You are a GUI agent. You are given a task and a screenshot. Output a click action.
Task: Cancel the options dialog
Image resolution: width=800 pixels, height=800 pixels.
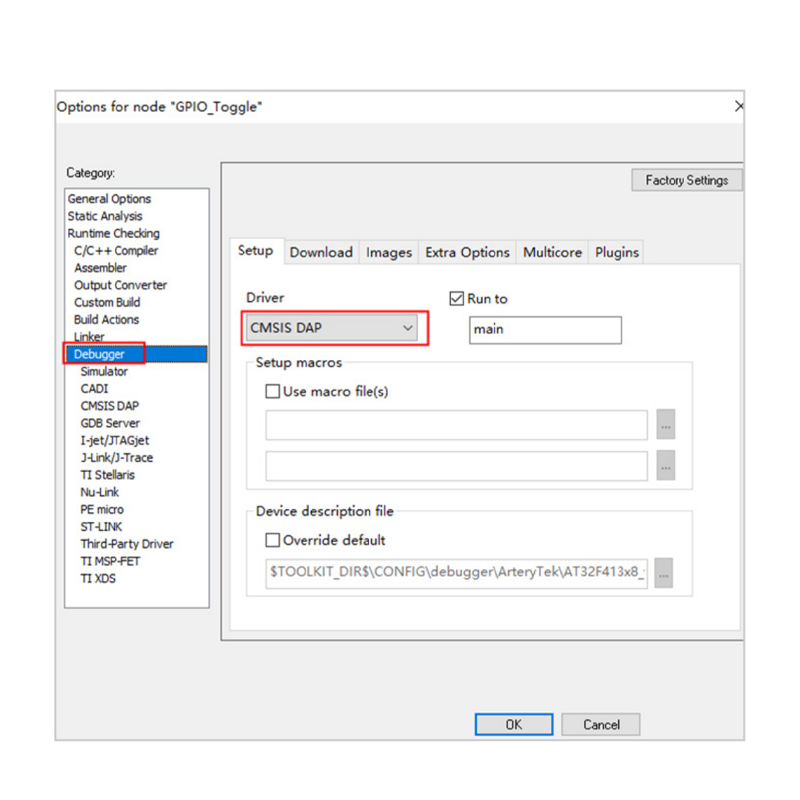[601, 725]
